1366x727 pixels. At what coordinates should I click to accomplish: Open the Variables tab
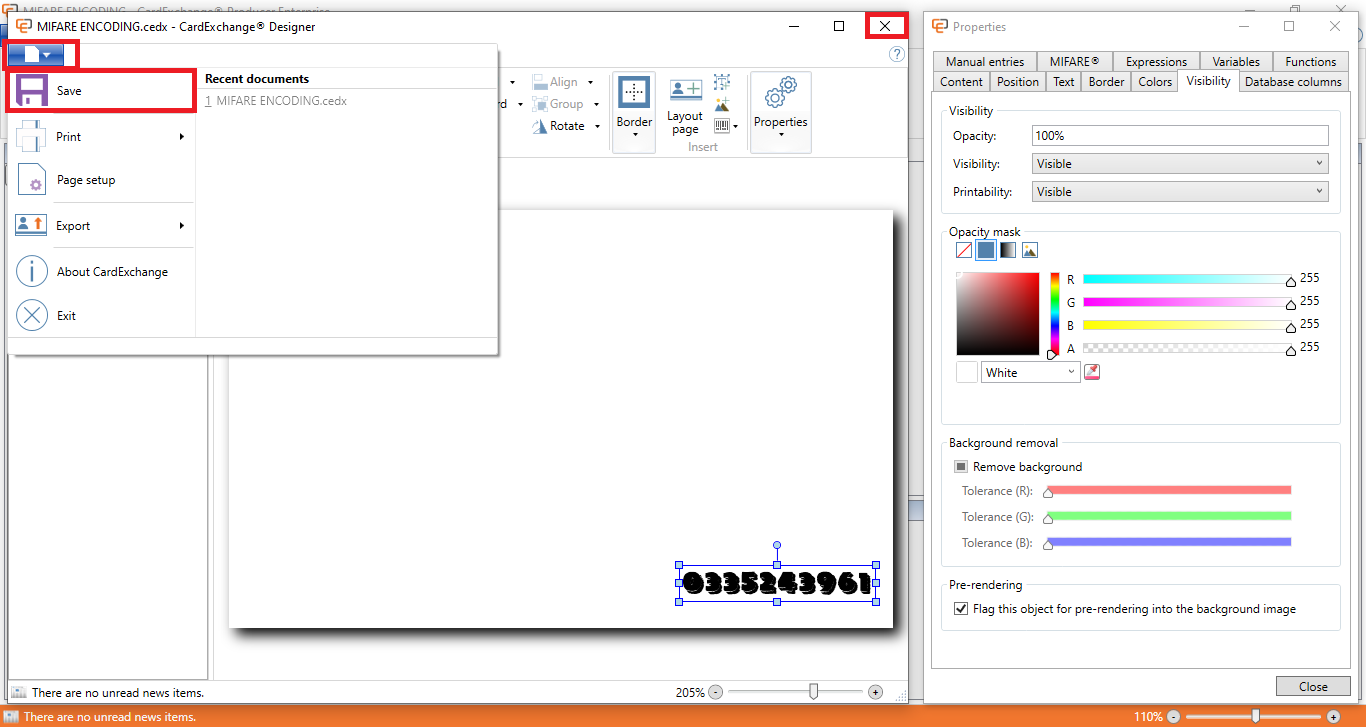[x=1236, y=61]
